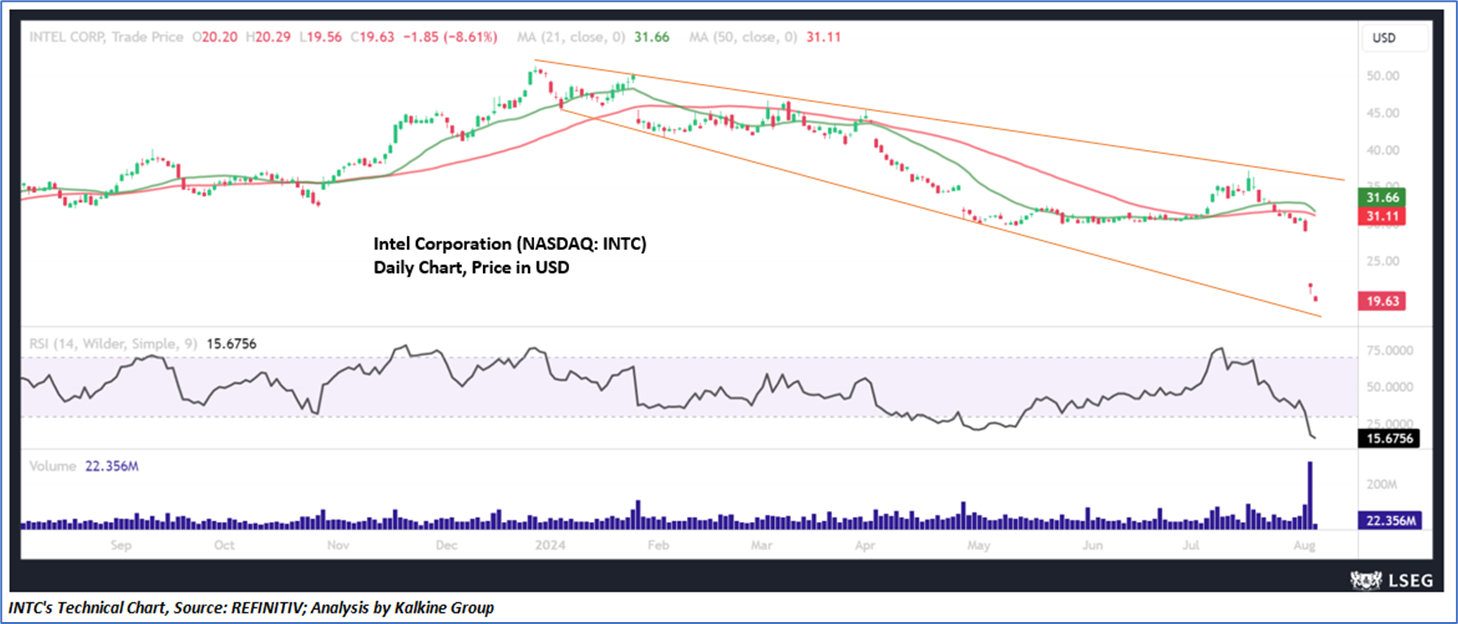Click the Apr label on time axis
The height and width of the screenshot is (624, 1458).
click(x=867, y=546)
